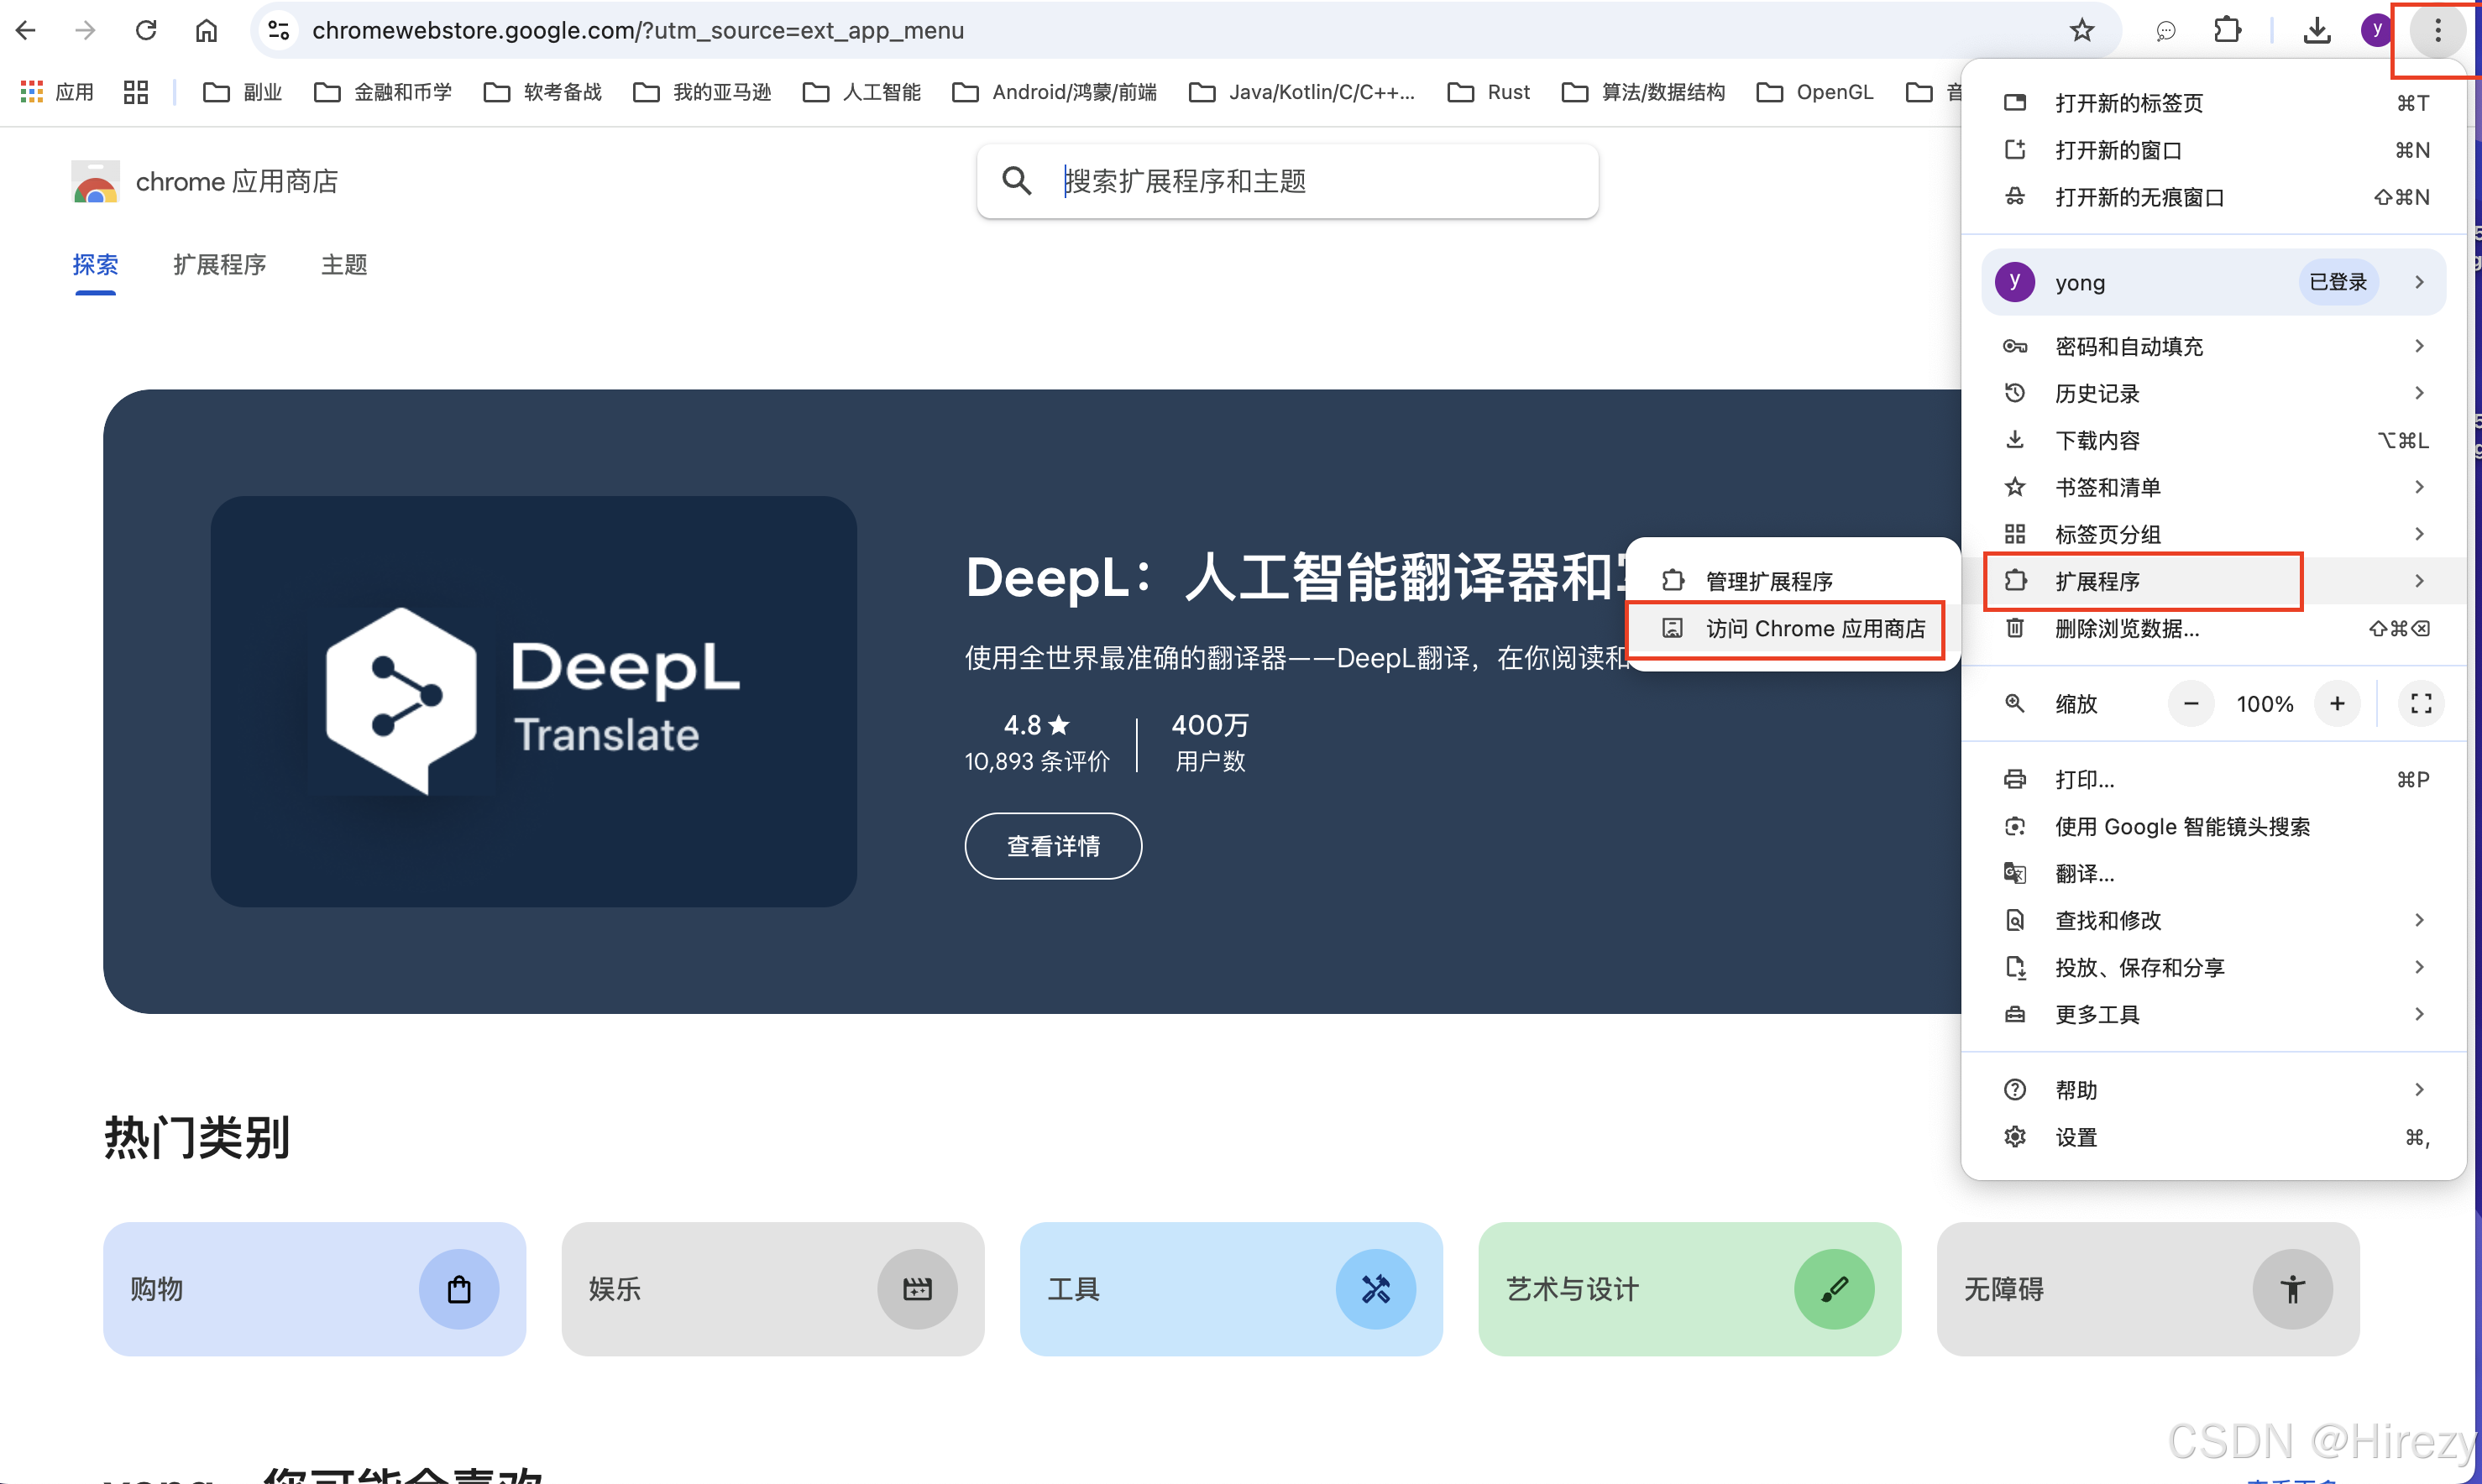
Task: Open the 算法/数据结构 bookmark folder
Action: coord(1643,92)
